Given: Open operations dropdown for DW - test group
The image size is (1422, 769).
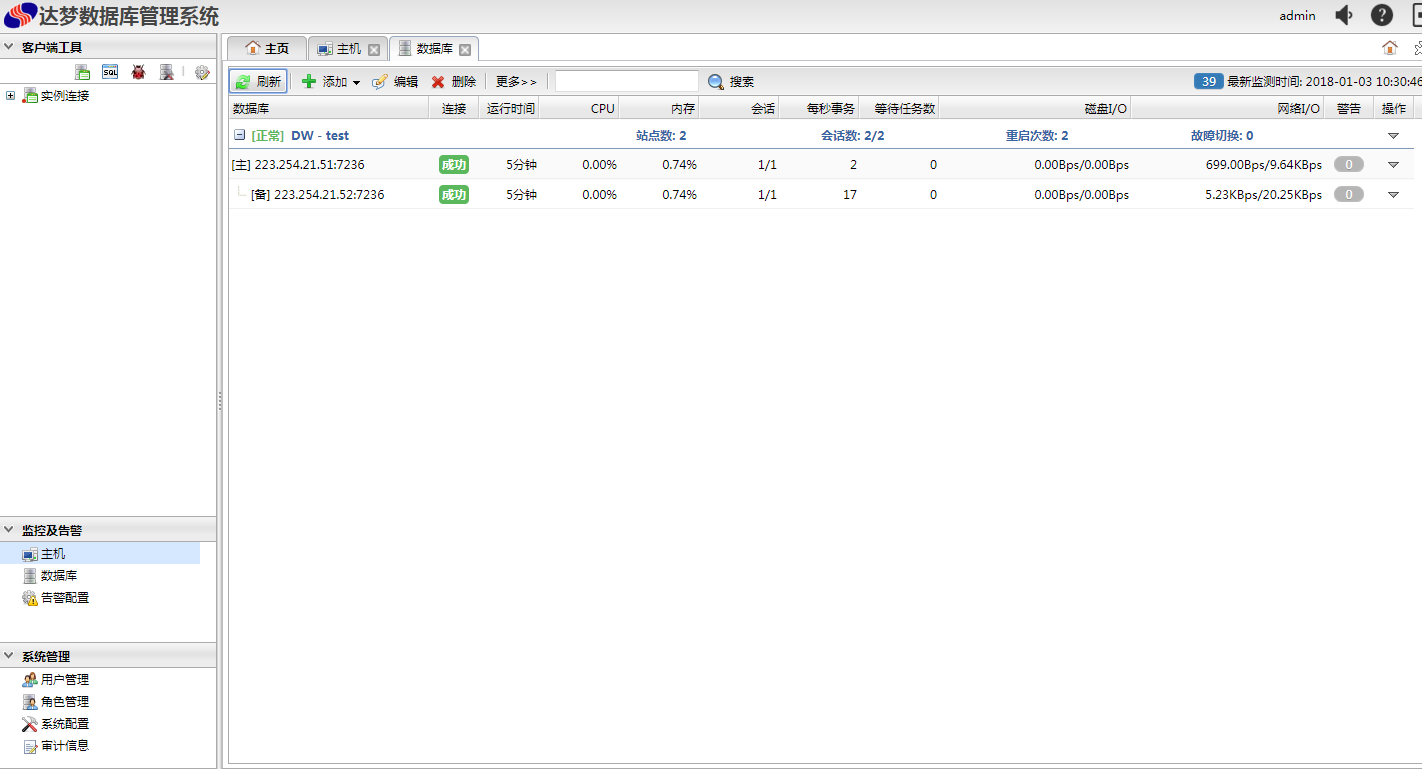Looking at the screenshot, I should coord(1393,135).
